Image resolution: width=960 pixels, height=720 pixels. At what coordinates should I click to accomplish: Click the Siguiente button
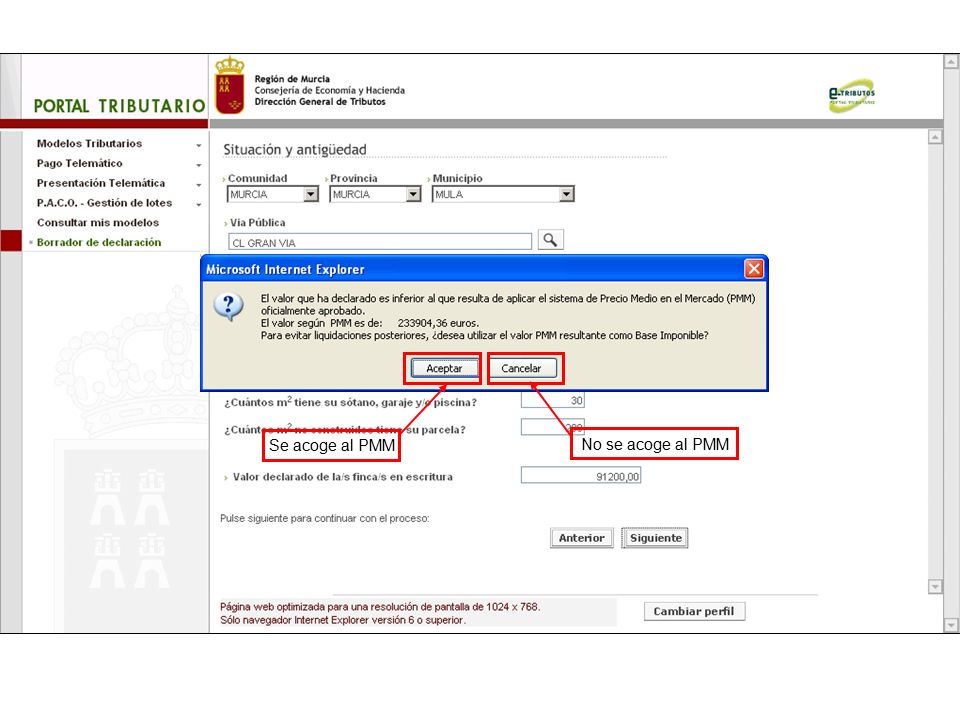pyautogui.click(x=655, y=538)
